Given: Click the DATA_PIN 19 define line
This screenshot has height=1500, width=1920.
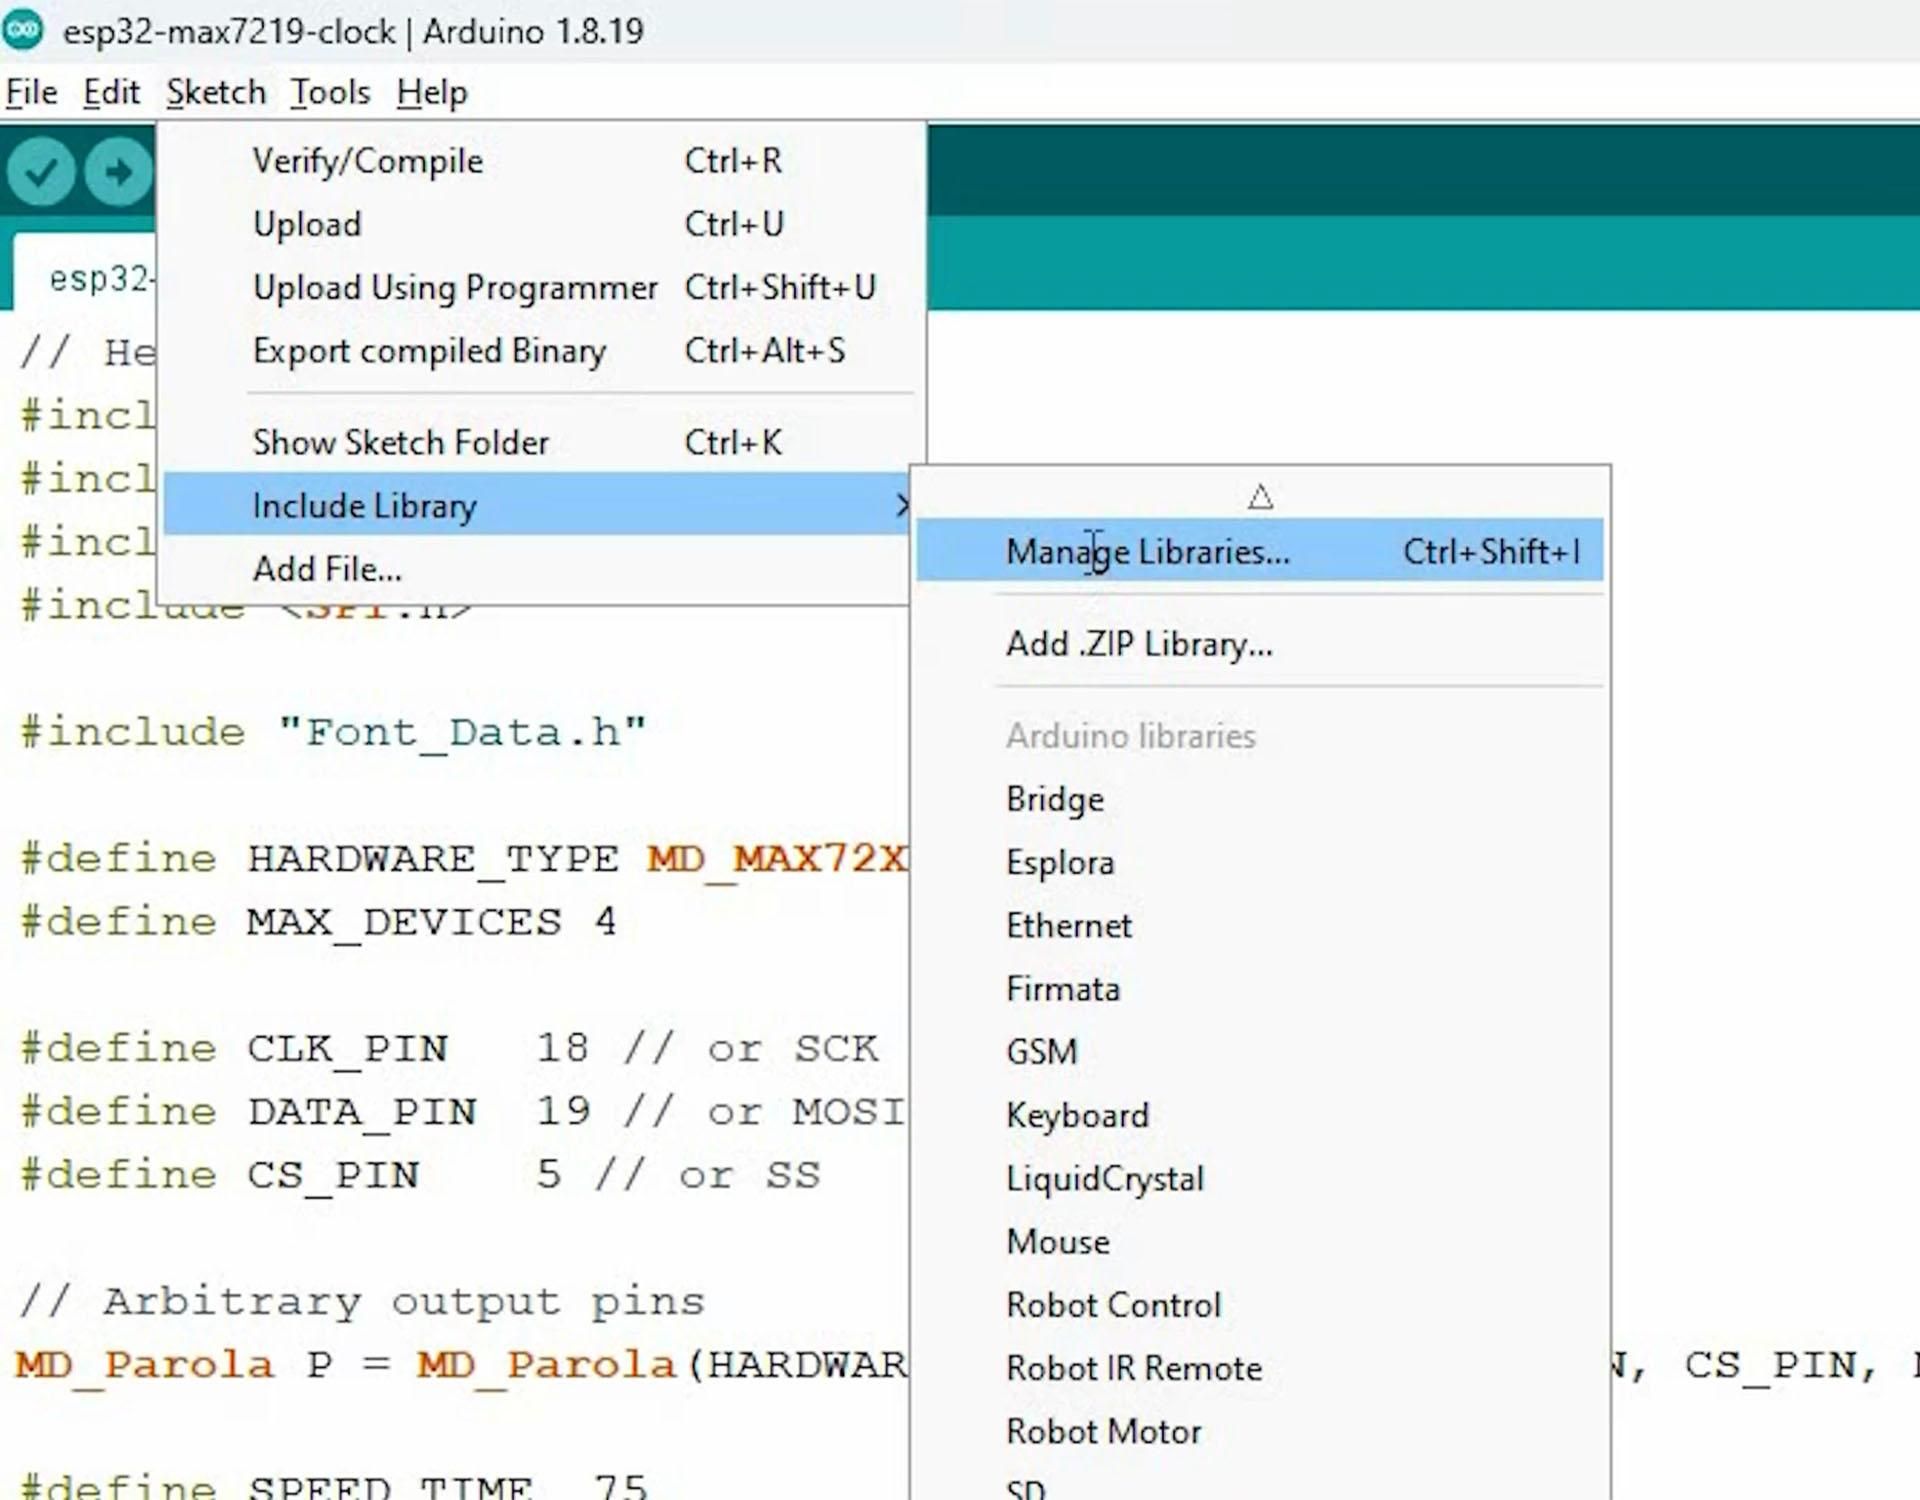Looking at the screenshot, I should coord(462,1112).
